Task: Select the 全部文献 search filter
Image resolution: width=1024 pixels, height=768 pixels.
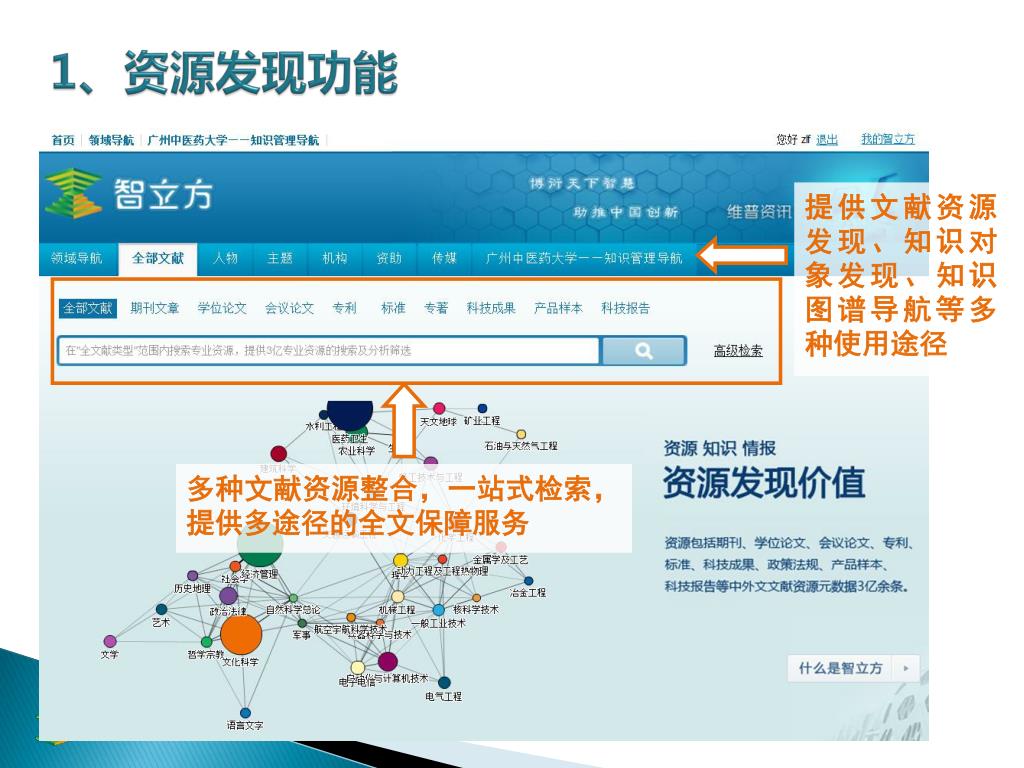Action: [88, 308]
